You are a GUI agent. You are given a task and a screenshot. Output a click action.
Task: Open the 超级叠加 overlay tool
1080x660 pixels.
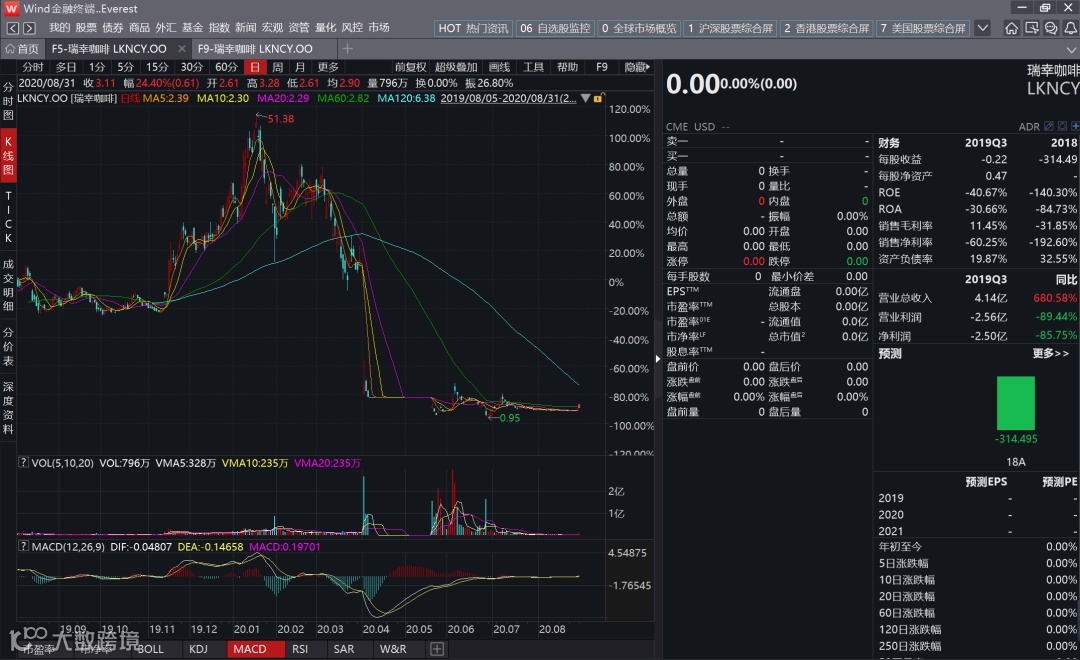pyautogui.click(x=456, y=67)
